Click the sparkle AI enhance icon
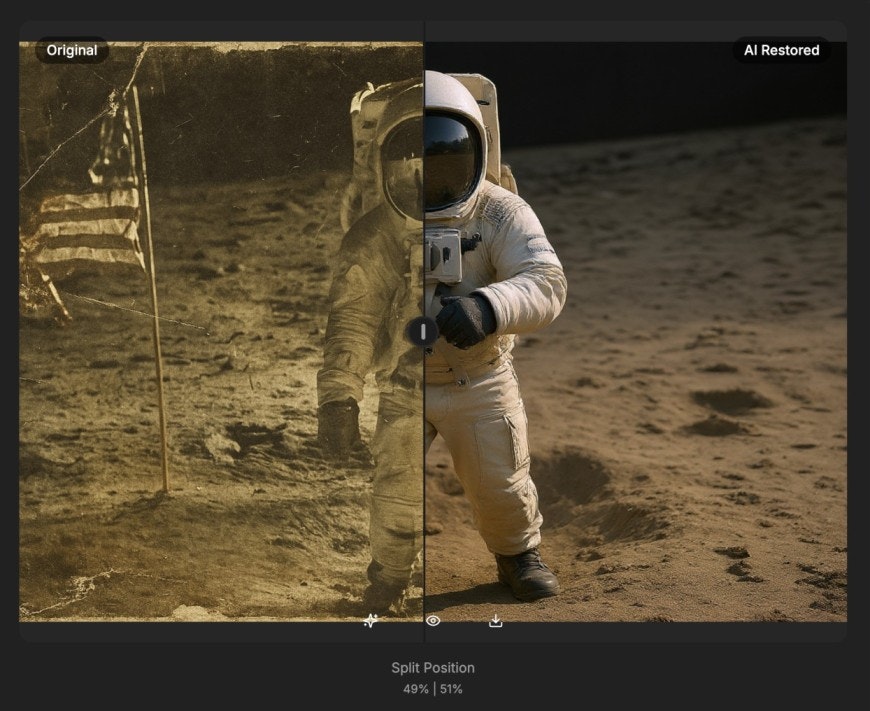 (370, 621)
